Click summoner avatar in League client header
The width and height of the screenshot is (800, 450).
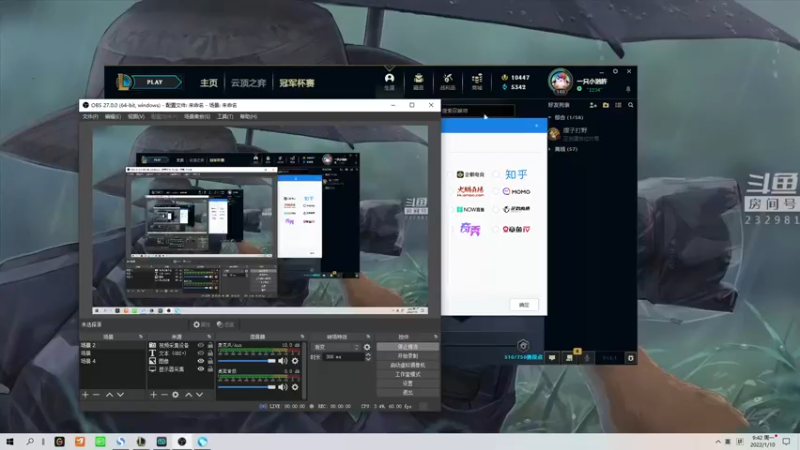(x=560, y=81)
